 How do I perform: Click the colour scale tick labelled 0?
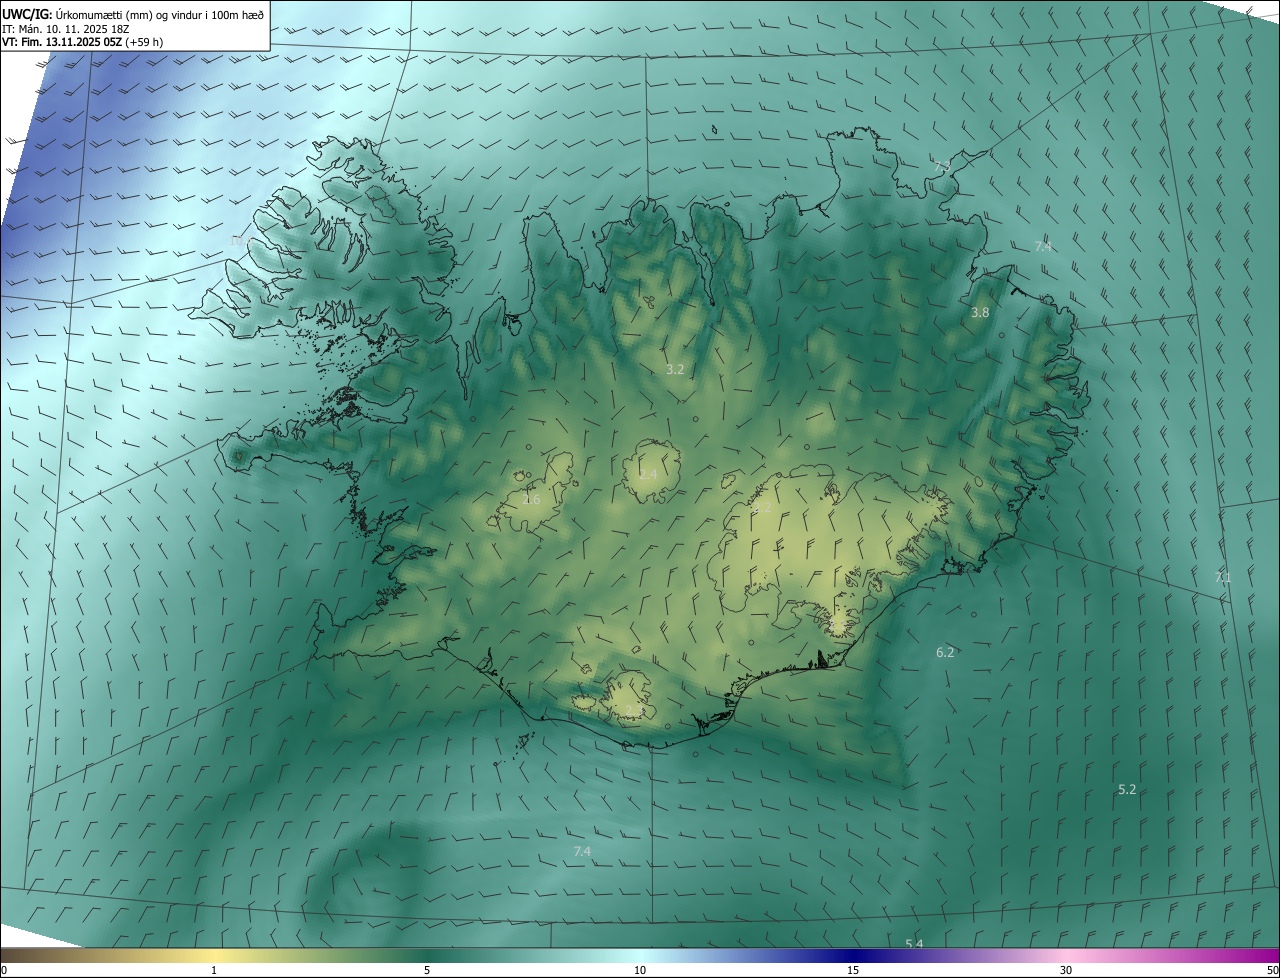pyautogui.click(x=3, y=970)
